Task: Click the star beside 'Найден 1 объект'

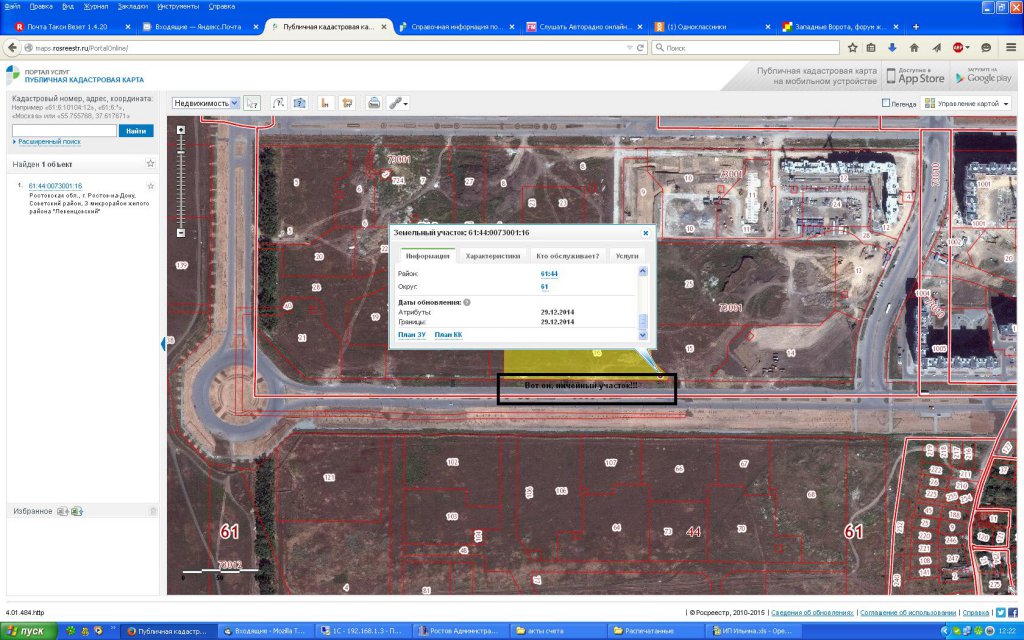Action: 150,163
